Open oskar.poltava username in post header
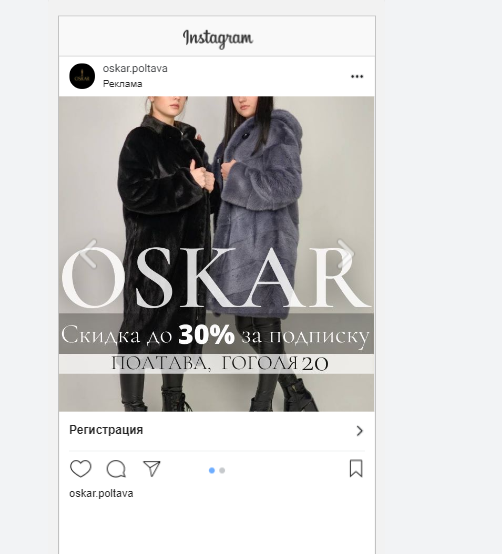 [135, 68]
